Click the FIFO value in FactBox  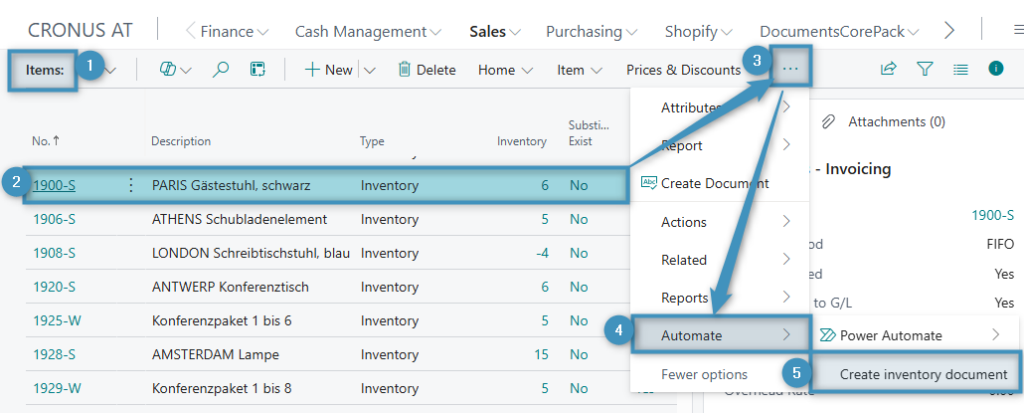tap(1000, 244)
